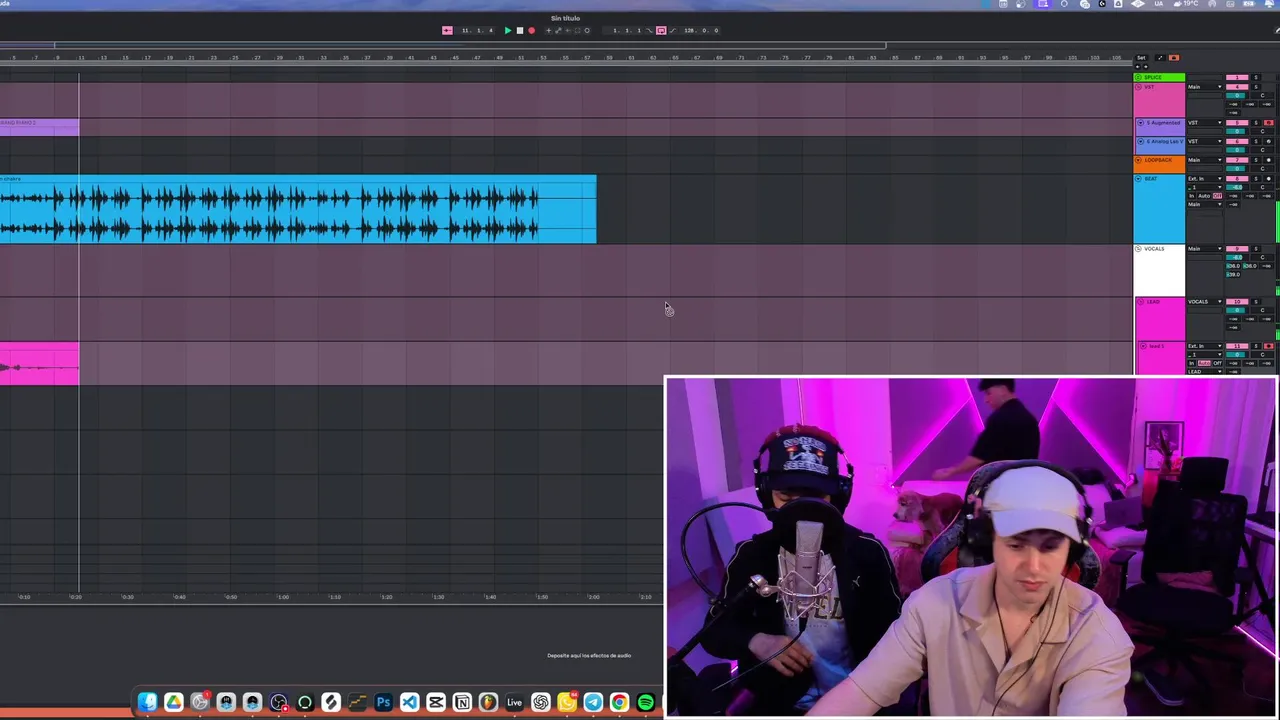Fold the BEAT track

click(x=1138, y=179)
